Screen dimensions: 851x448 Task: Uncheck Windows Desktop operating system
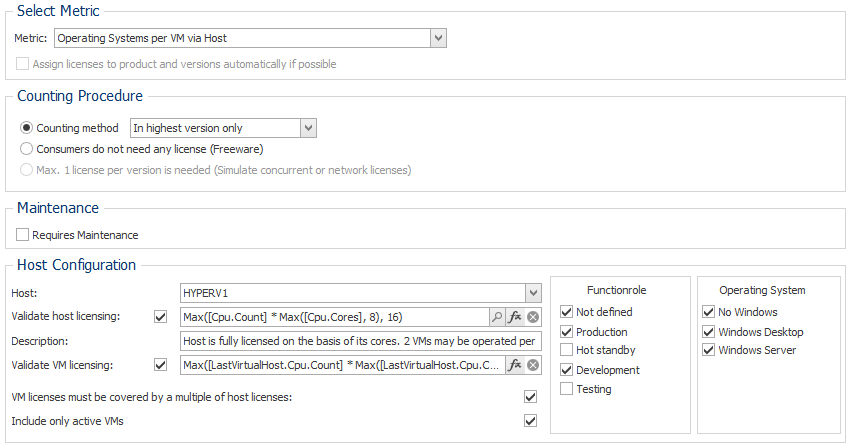(708, 332)
